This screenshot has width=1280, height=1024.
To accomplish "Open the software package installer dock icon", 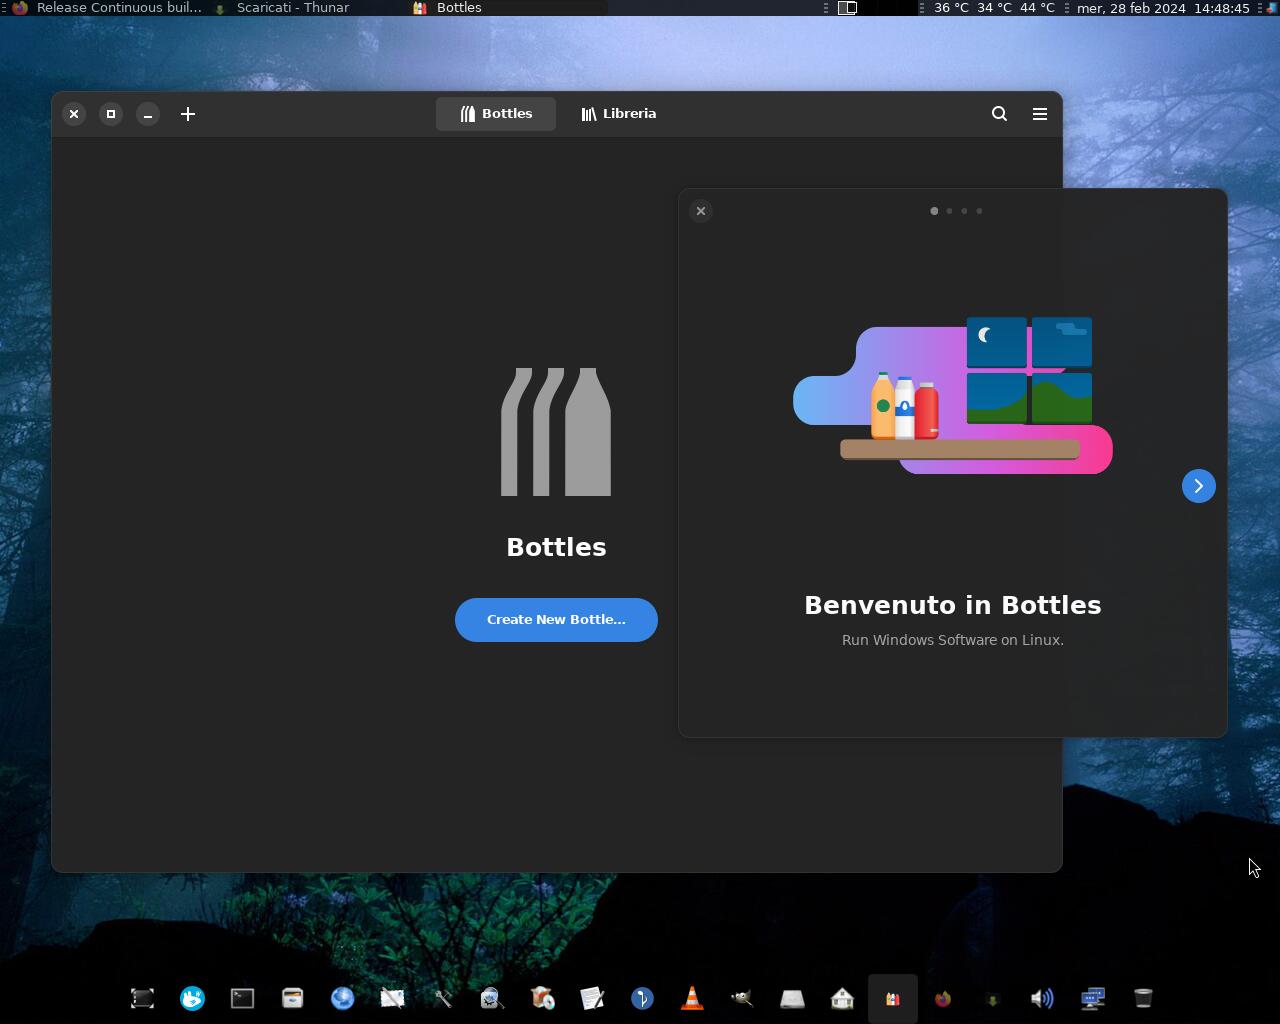I will pos(542,998).
